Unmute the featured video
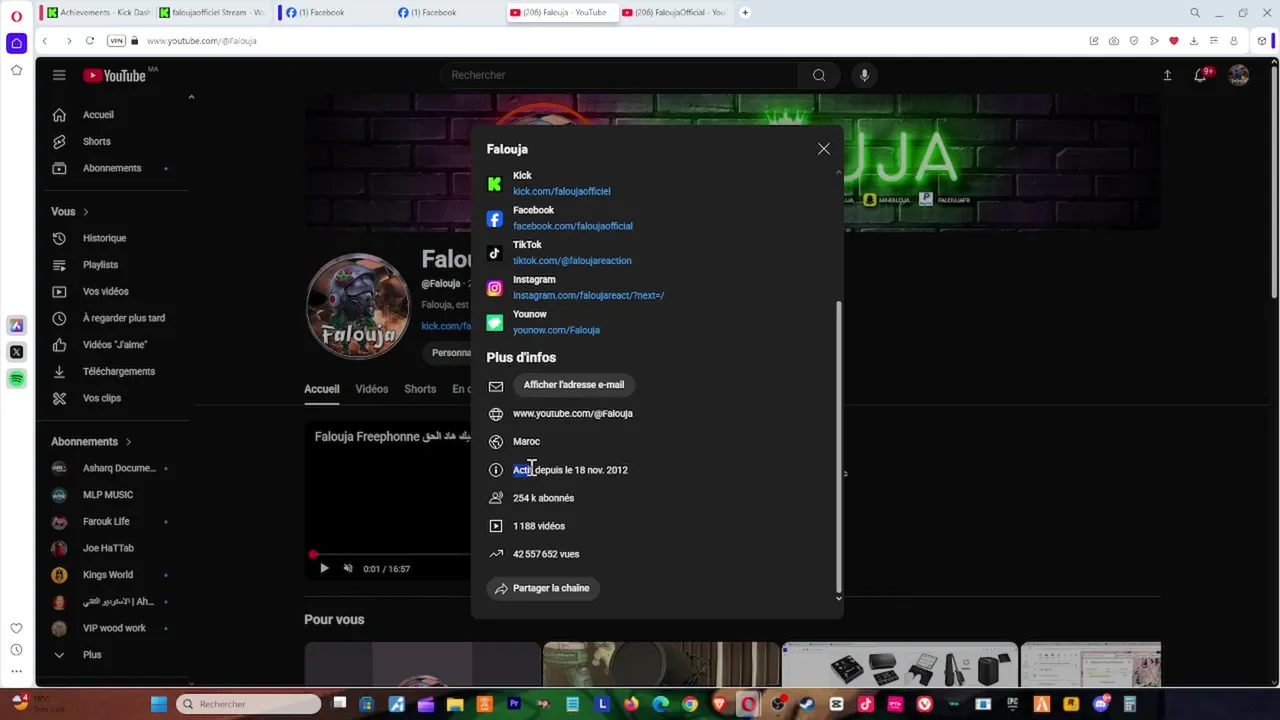1280x720 pixels. coord(348,568)
